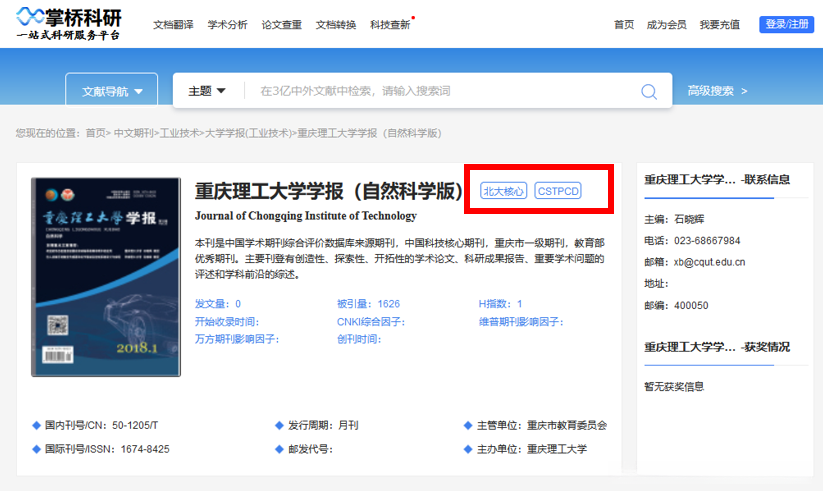Click 开始收录时间 label
The height and width of the screenshot is (491, 823).
point(227,321)
